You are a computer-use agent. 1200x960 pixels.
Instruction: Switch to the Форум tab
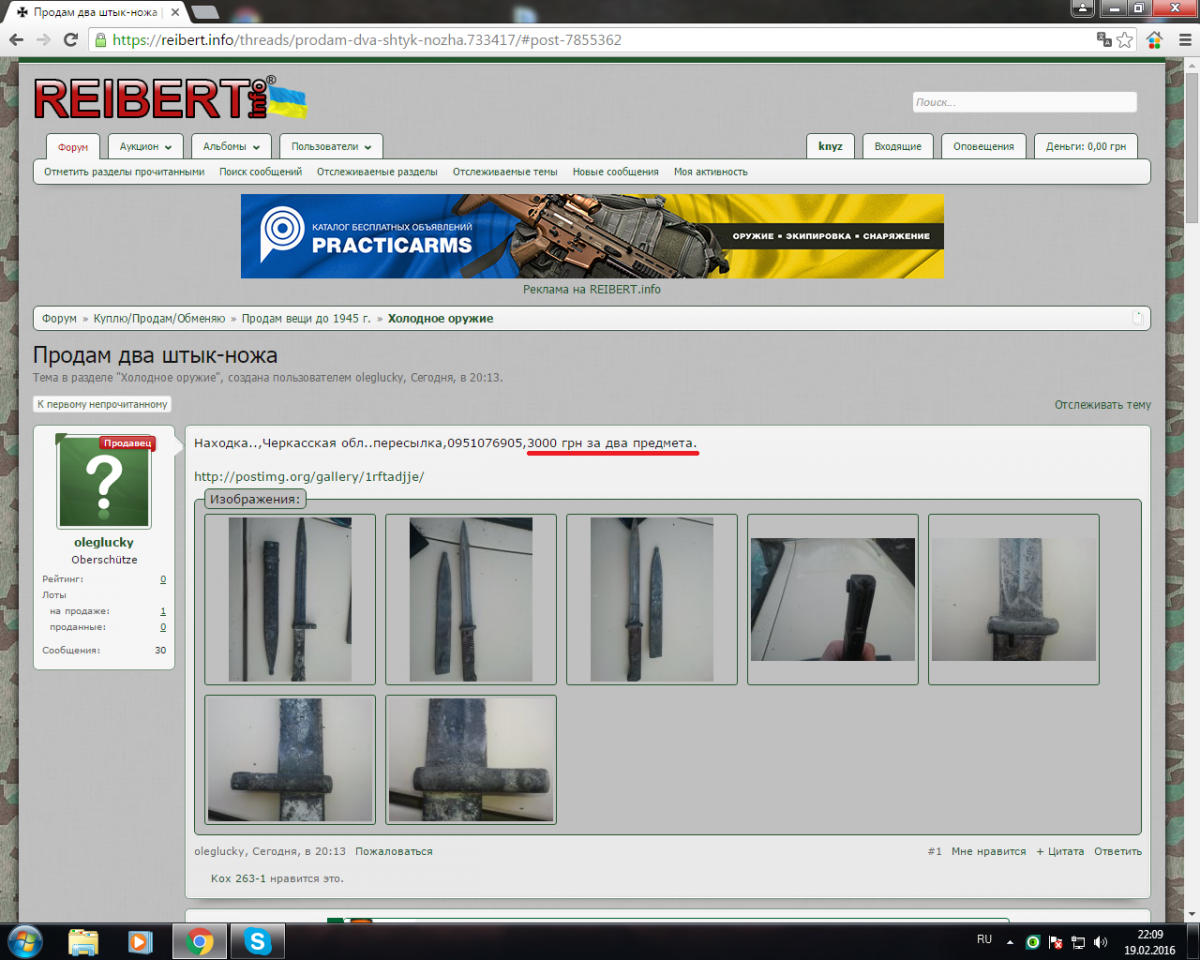tap(73, 147)
